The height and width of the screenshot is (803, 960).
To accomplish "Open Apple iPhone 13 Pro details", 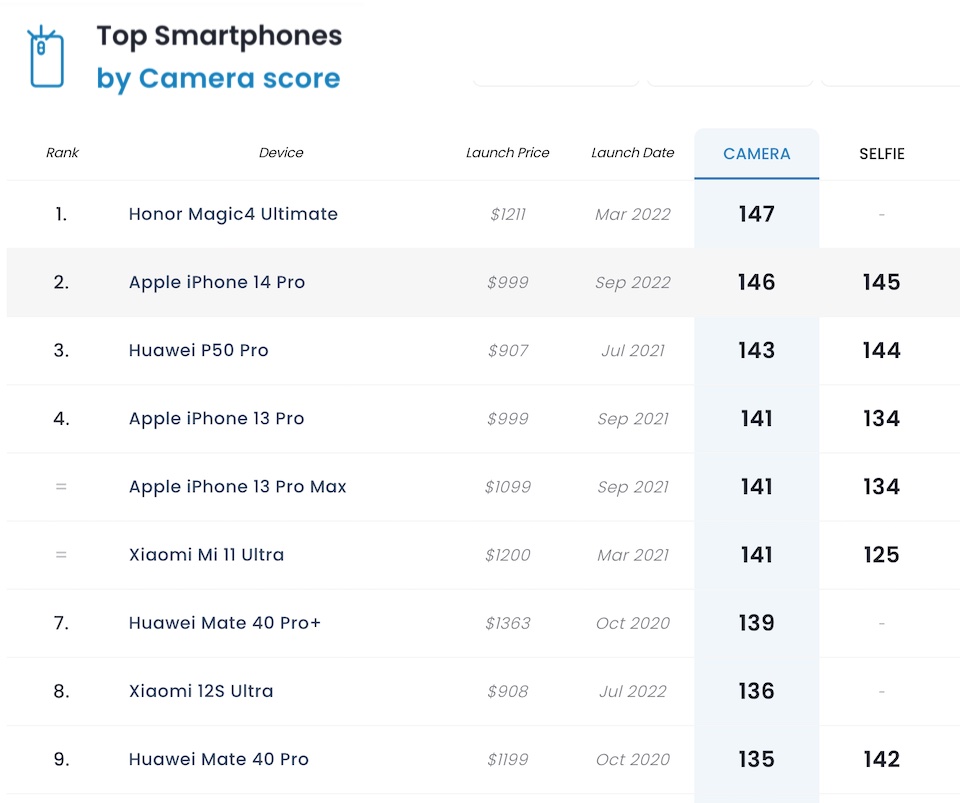I will 216,418.
